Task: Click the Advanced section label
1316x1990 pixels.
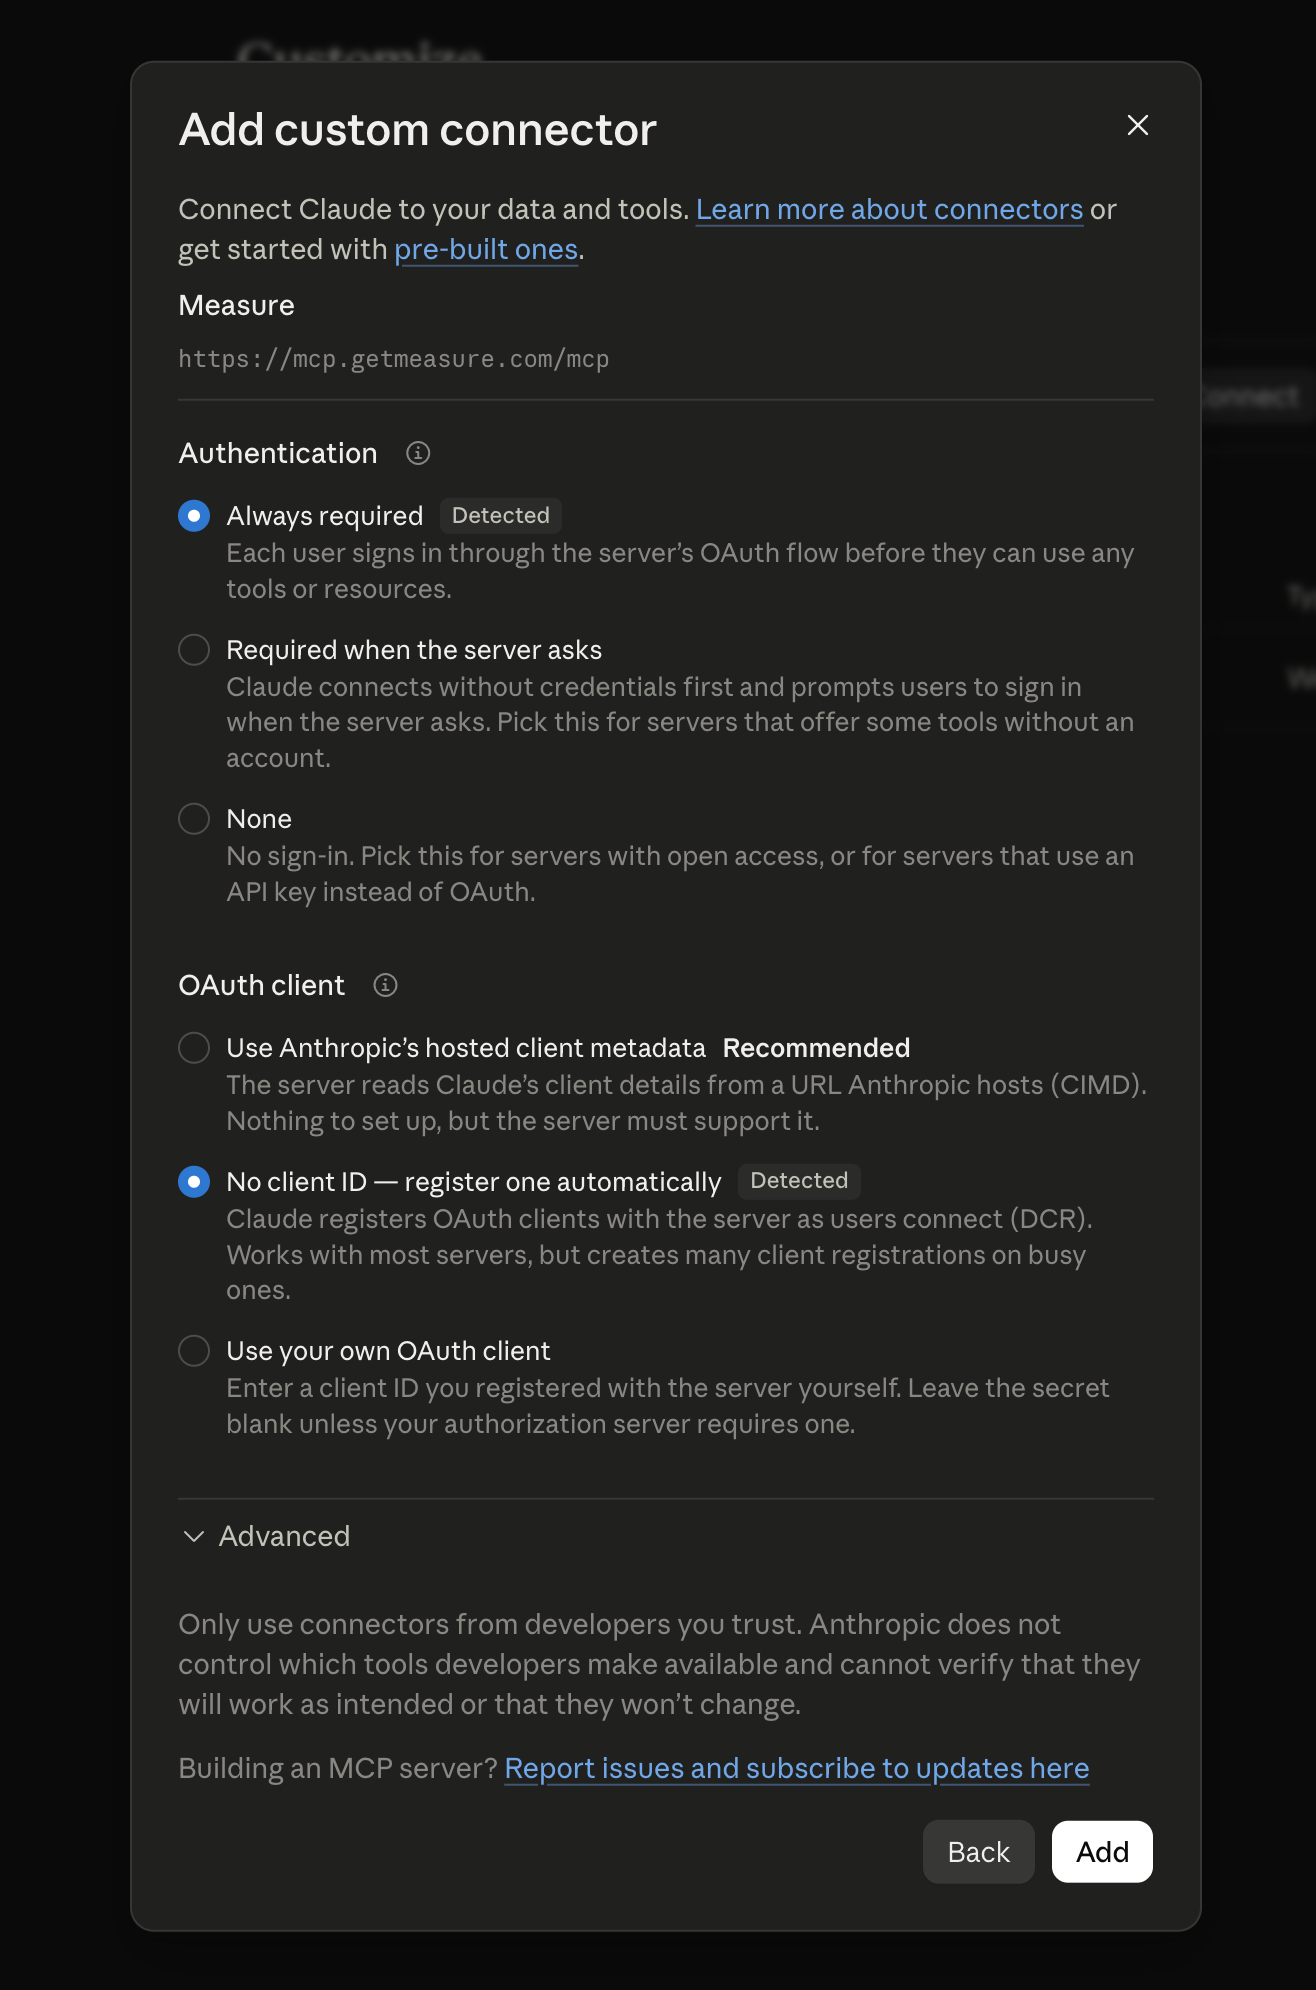Action: (284, 1536)
